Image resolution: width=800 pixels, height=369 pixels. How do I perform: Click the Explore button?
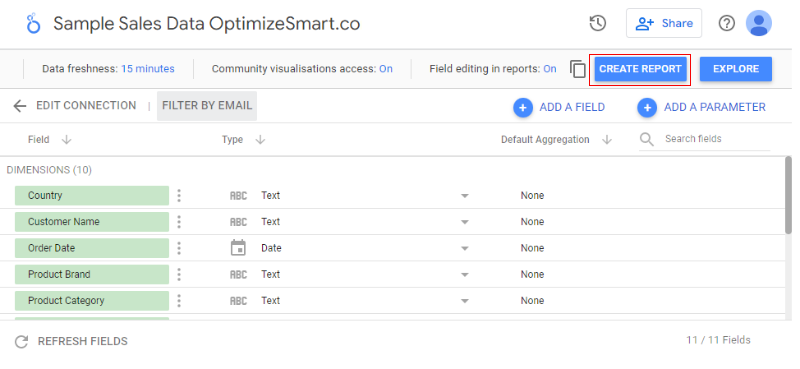pyautogui.click(x=736, y=69)
